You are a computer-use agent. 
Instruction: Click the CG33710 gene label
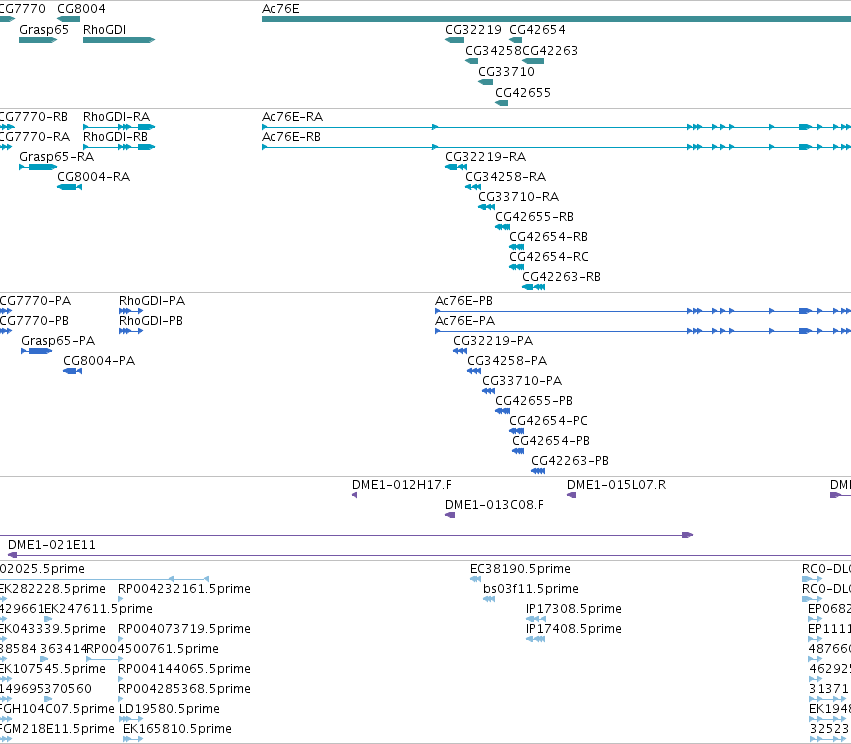coord(506,72)
